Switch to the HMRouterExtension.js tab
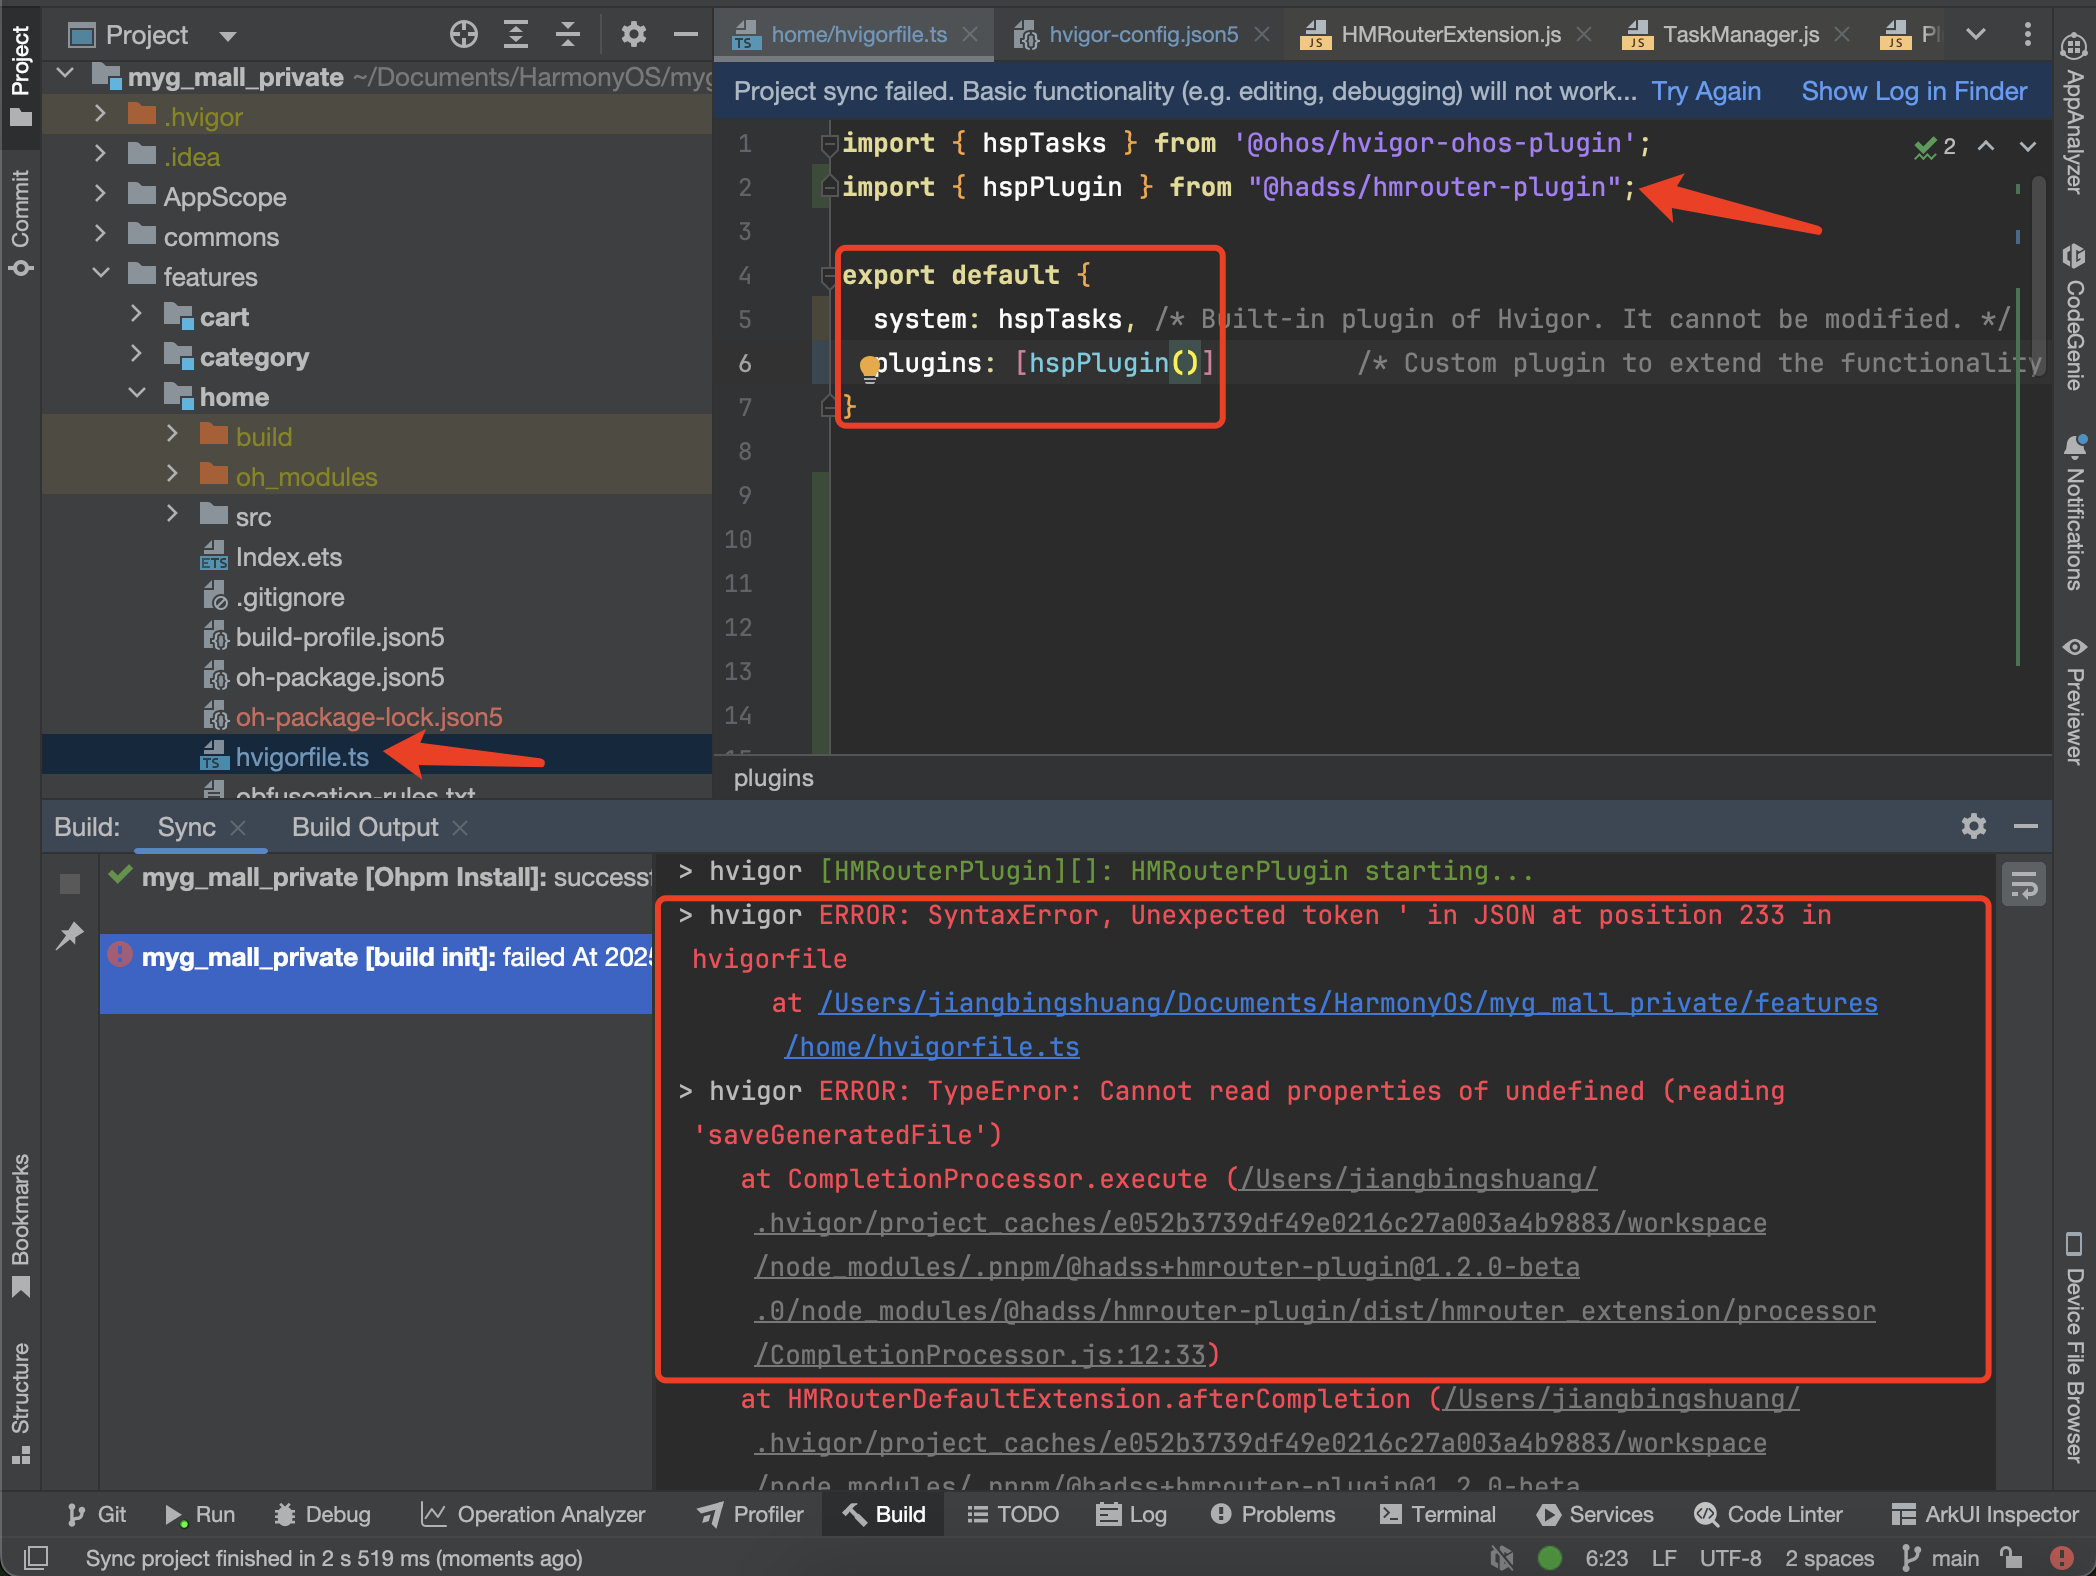 1450,34
